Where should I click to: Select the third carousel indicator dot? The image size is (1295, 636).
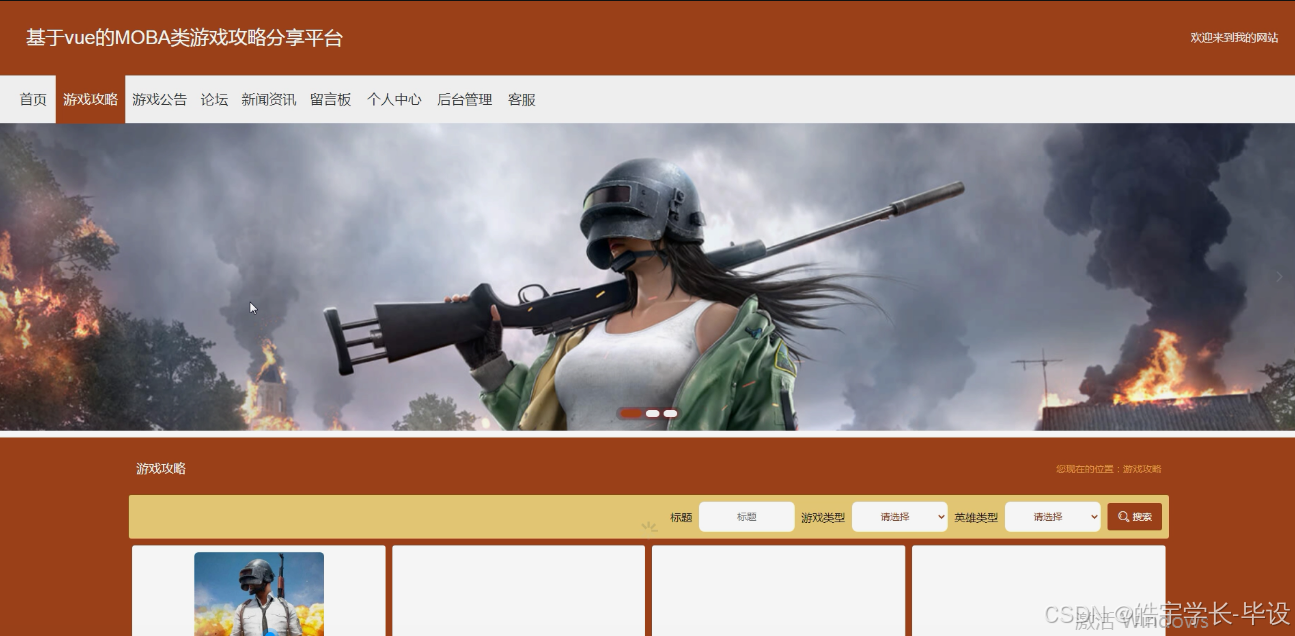pyautogui.click(x=670, y=413)
